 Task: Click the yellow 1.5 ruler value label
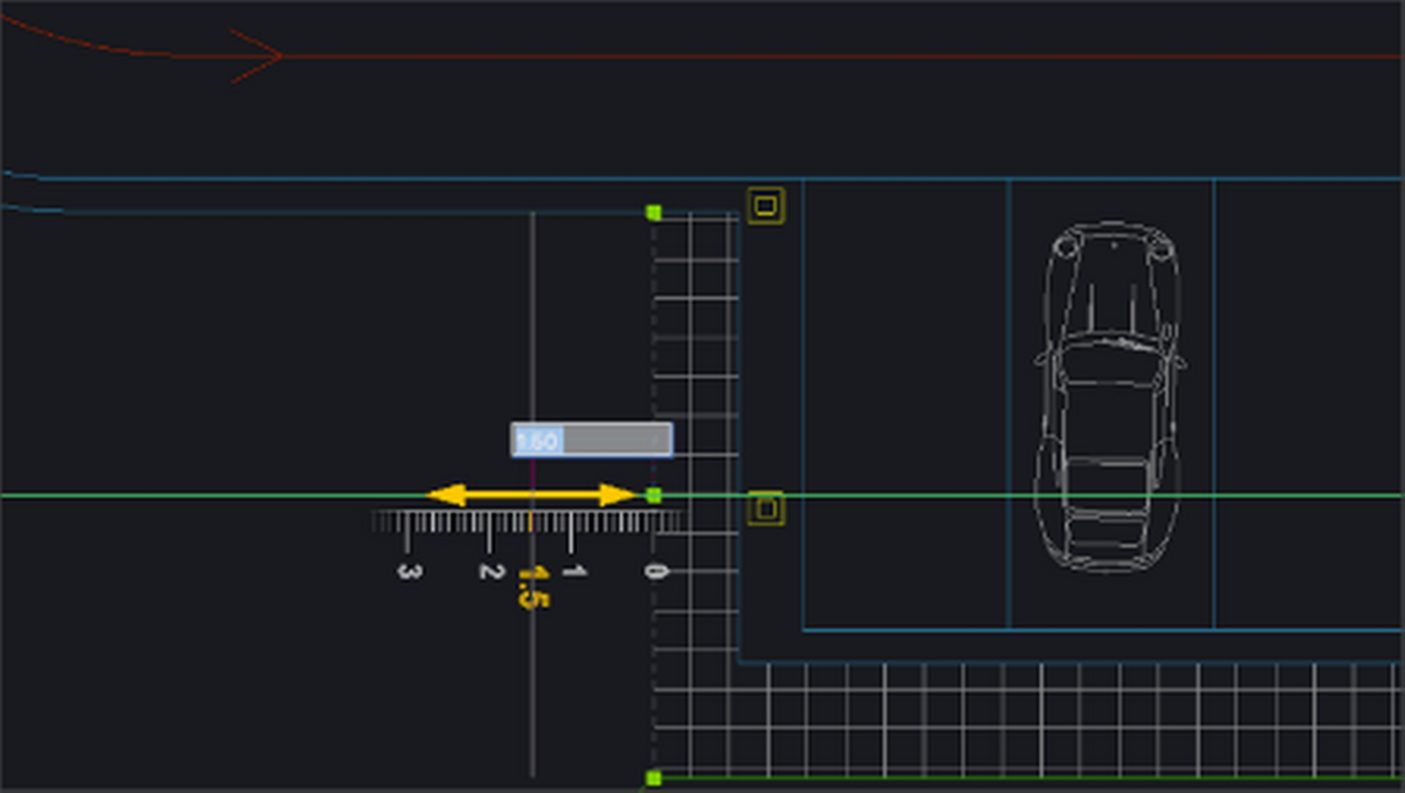[x=532, y=586]
